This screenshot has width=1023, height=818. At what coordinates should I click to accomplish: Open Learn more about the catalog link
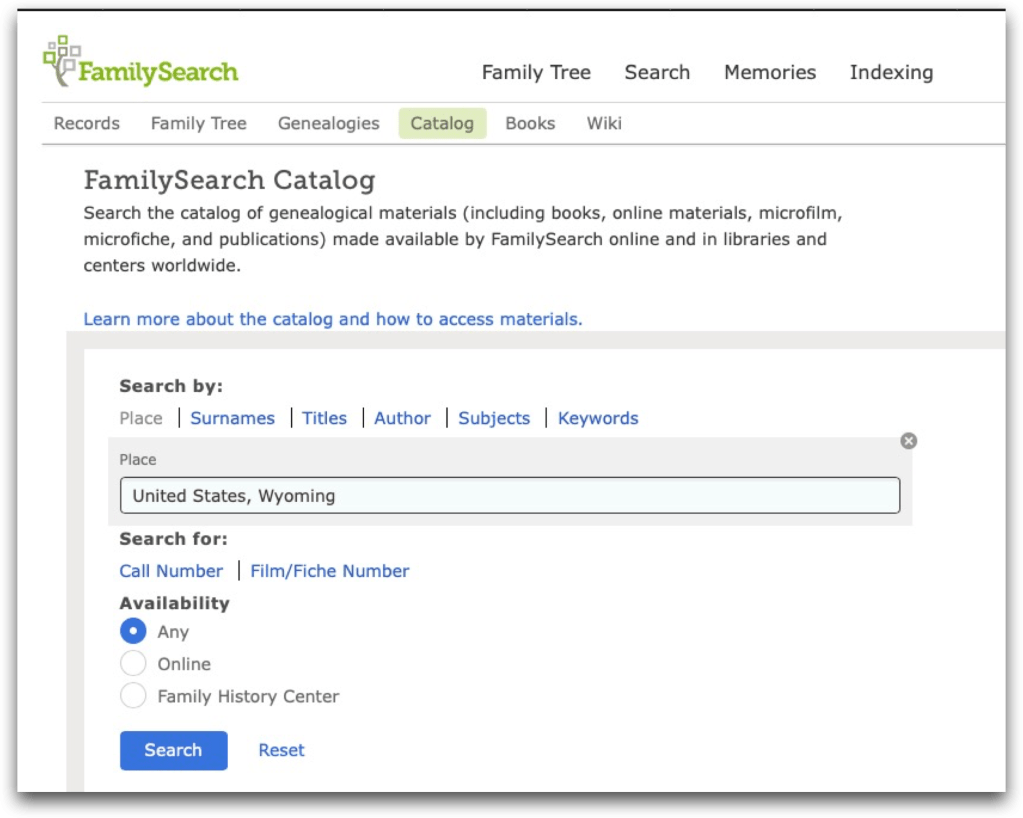(x=332, y=319)
